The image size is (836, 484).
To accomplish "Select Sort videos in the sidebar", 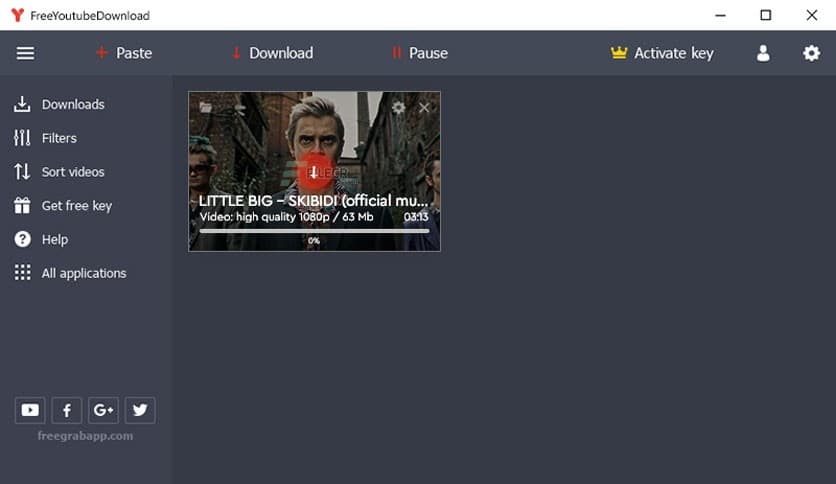I will coord(59,172).
